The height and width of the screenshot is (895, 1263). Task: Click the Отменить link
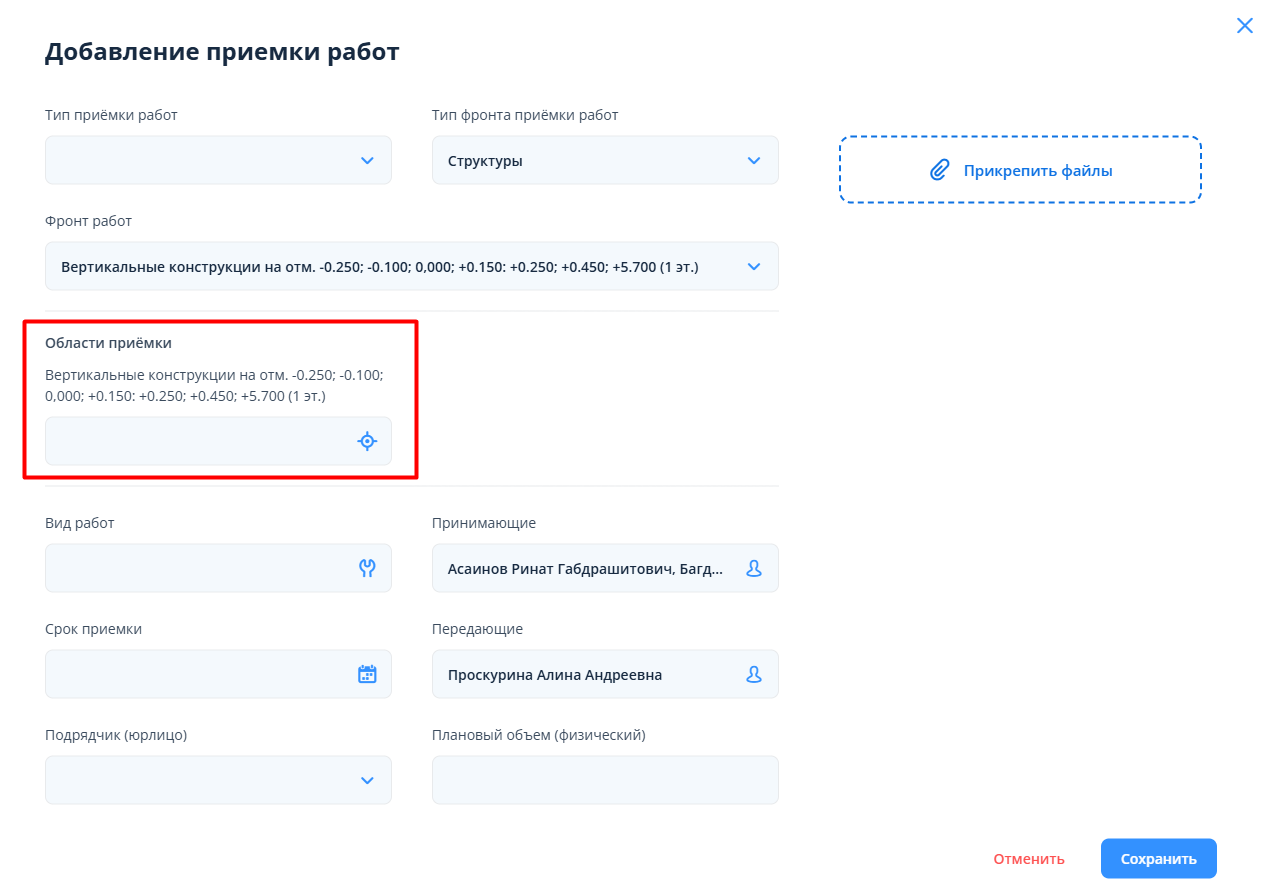coord(1028,859)
